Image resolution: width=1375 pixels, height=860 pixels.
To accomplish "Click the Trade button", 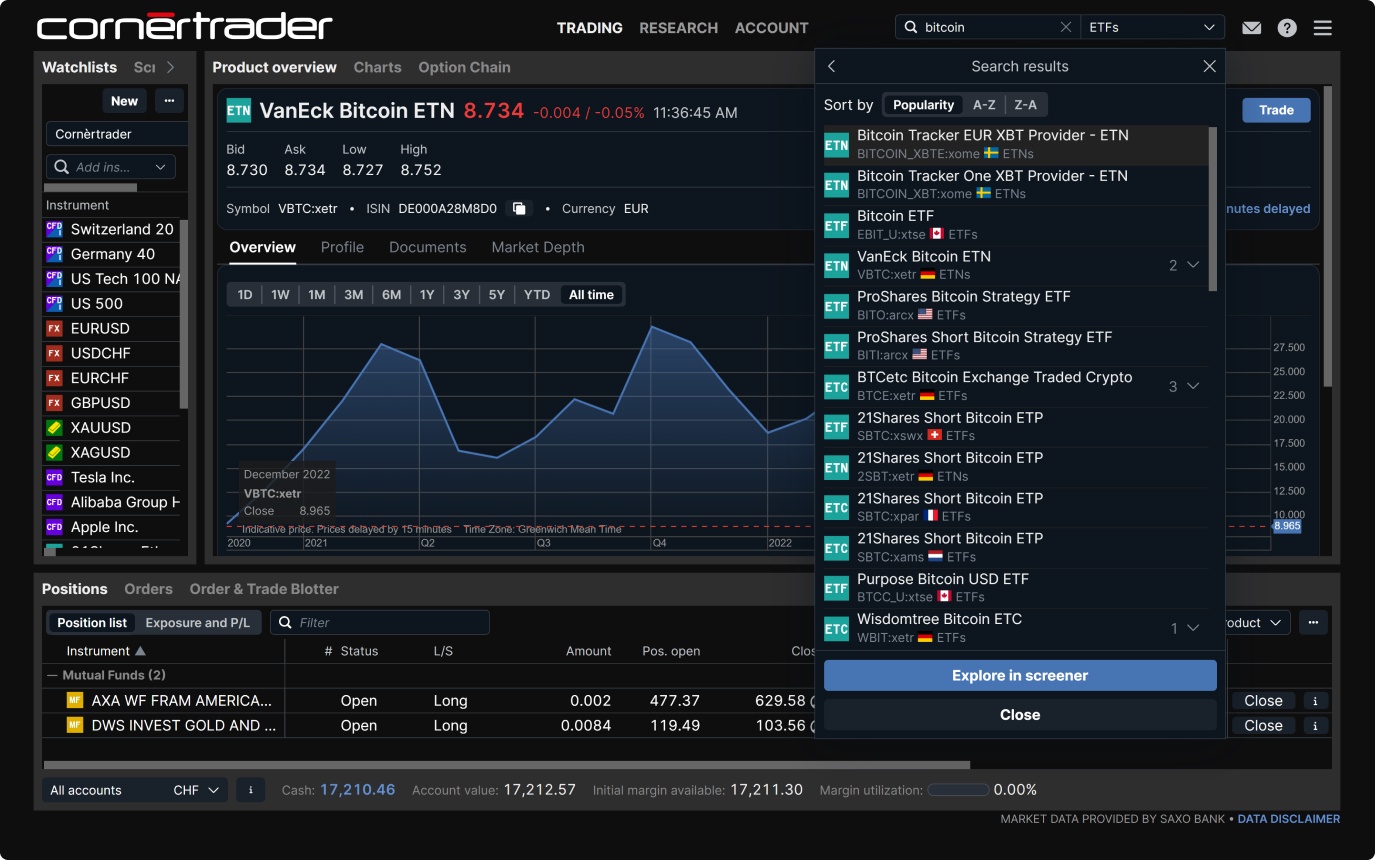I will pyautogui.click(x=1276, y=110).
